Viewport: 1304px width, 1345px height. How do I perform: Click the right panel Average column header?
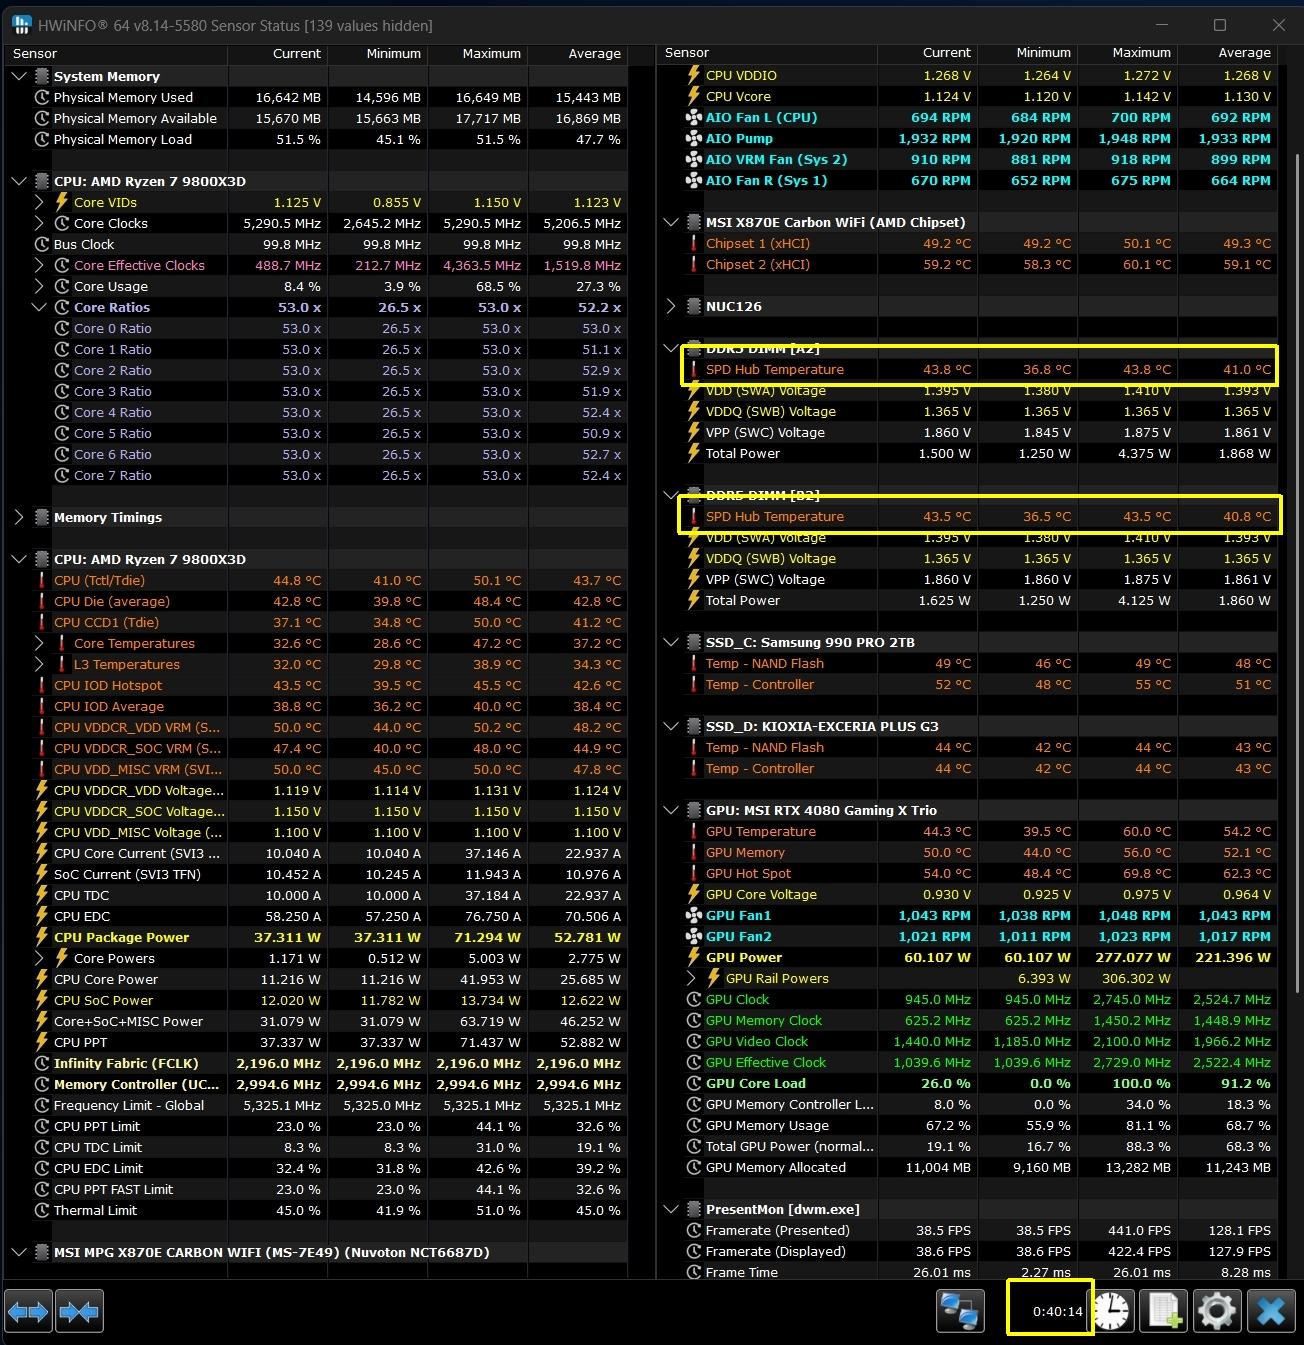pyautogui.click(x=1228, y=53)
